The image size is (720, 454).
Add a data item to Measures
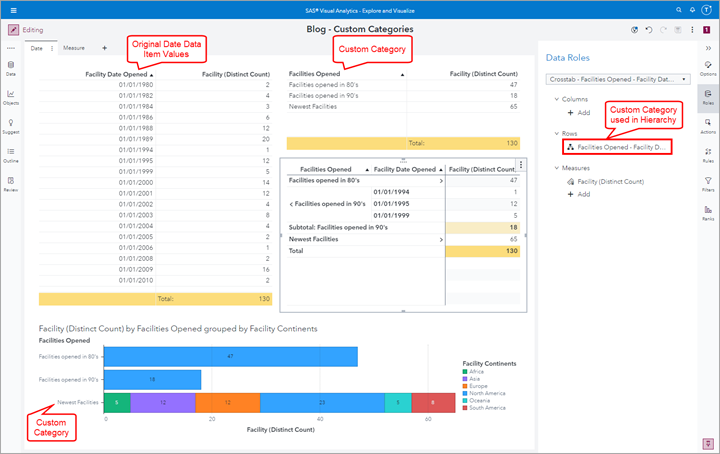pos(579,194)
